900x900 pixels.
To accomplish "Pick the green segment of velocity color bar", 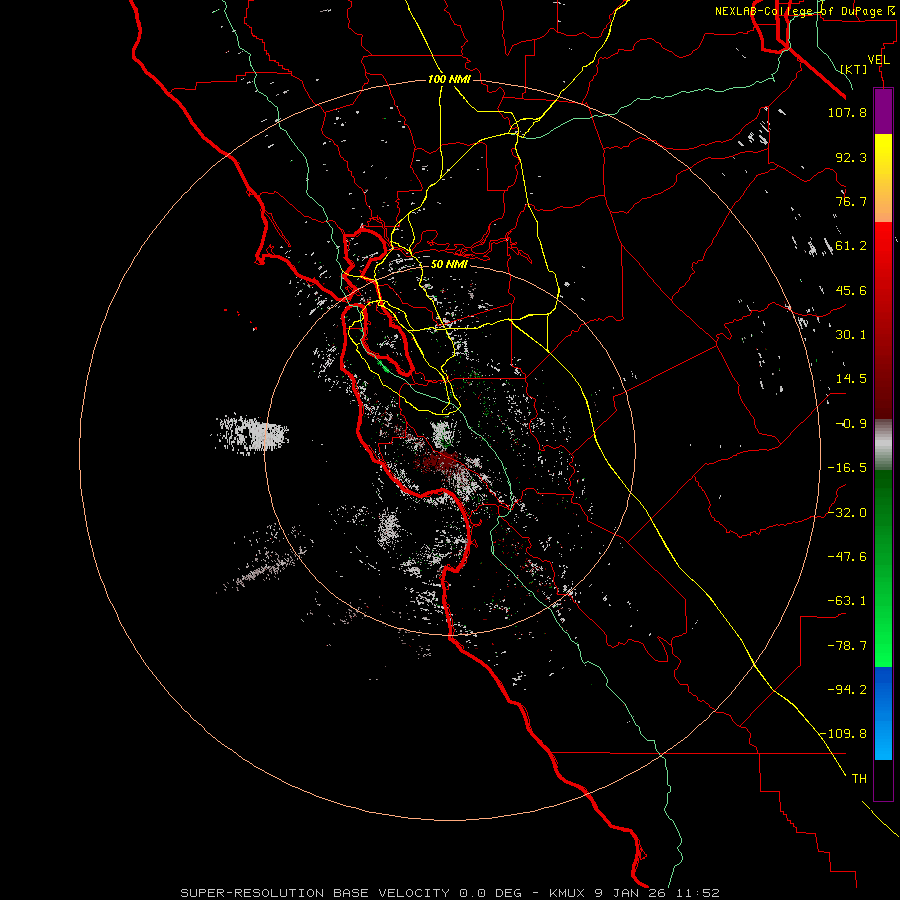I will point(883,568).
